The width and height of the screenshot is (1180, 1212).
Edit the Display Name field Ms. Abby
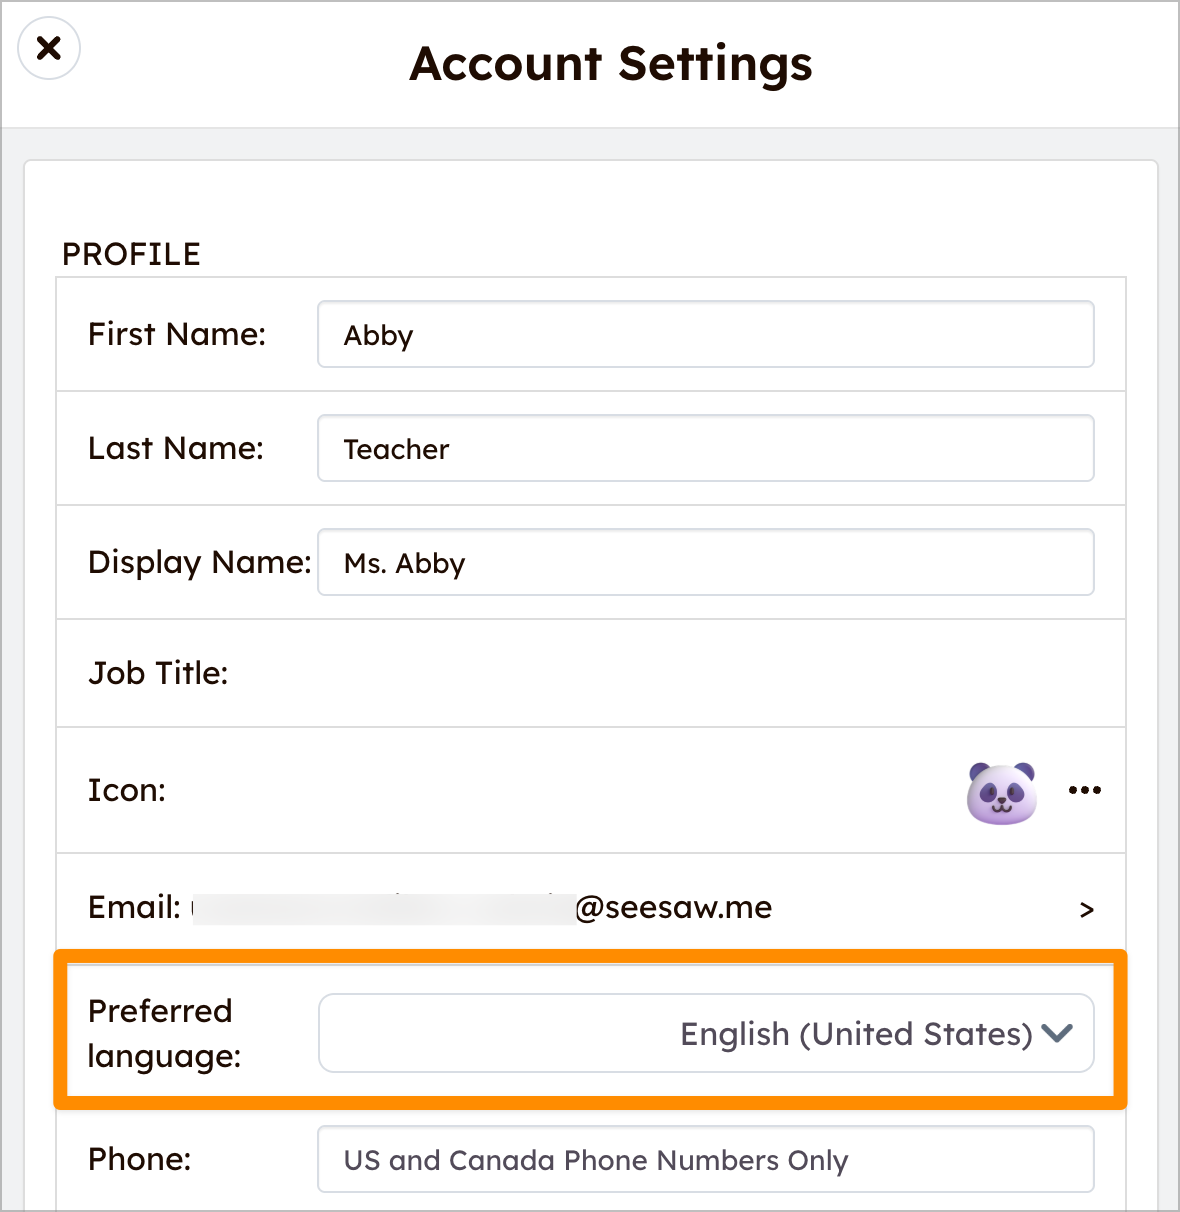tap(705, 563)
